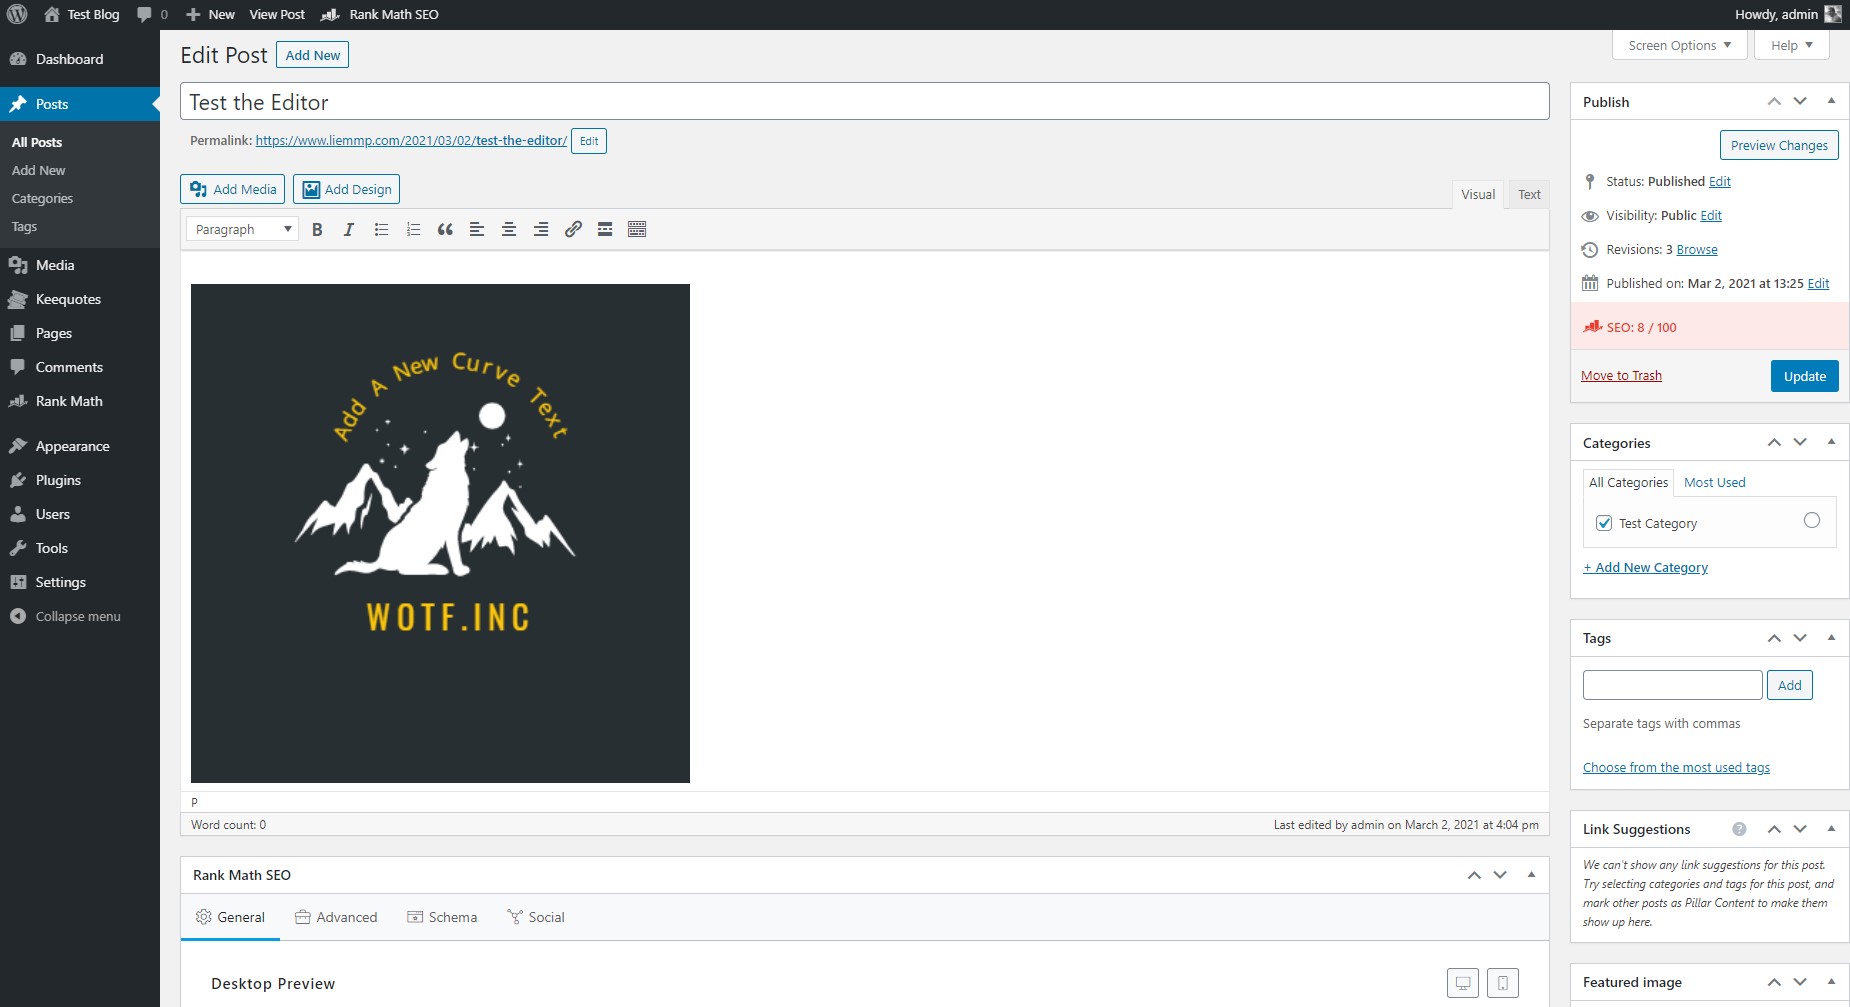Select the WOTF.INC image in editor
This screenshot has height=1007, width=1850.
pyautogui.click(x=440, y=533)
